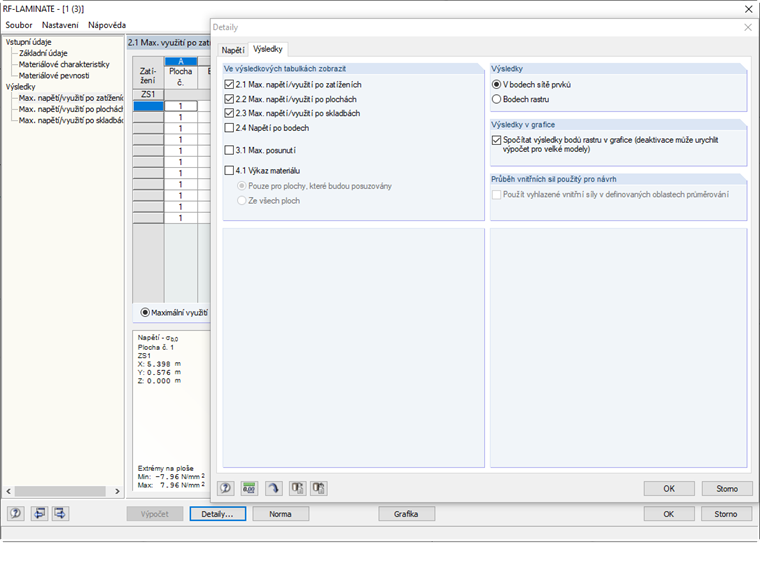Open Max. napětí/využití po zatíženích tree item
The image size is (760, 570).
tap(71, 98)
